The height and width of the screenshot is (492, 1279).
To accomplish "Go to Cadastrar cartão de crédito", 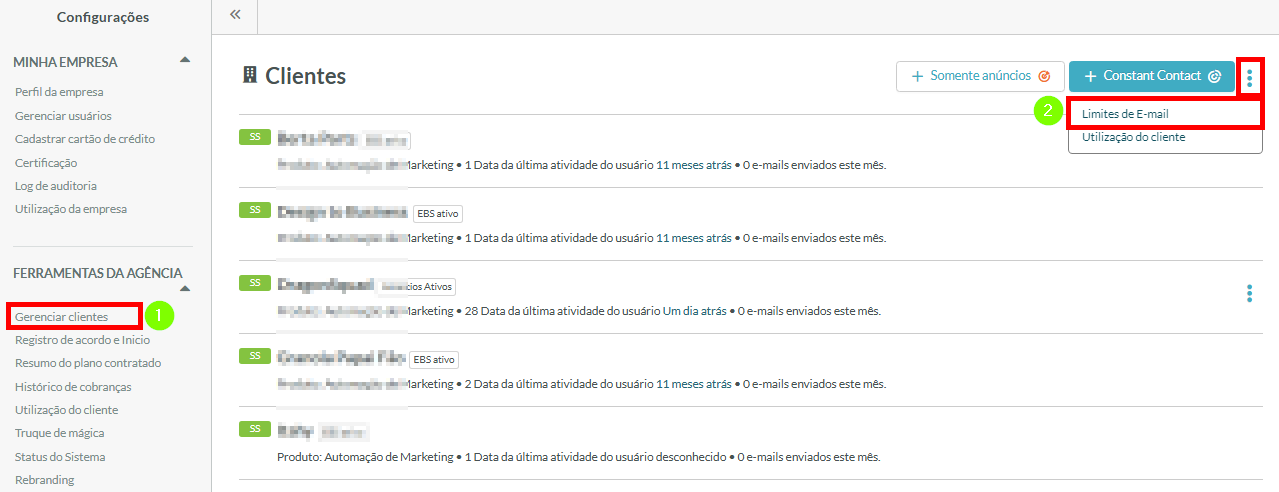I will click(85, 139).
